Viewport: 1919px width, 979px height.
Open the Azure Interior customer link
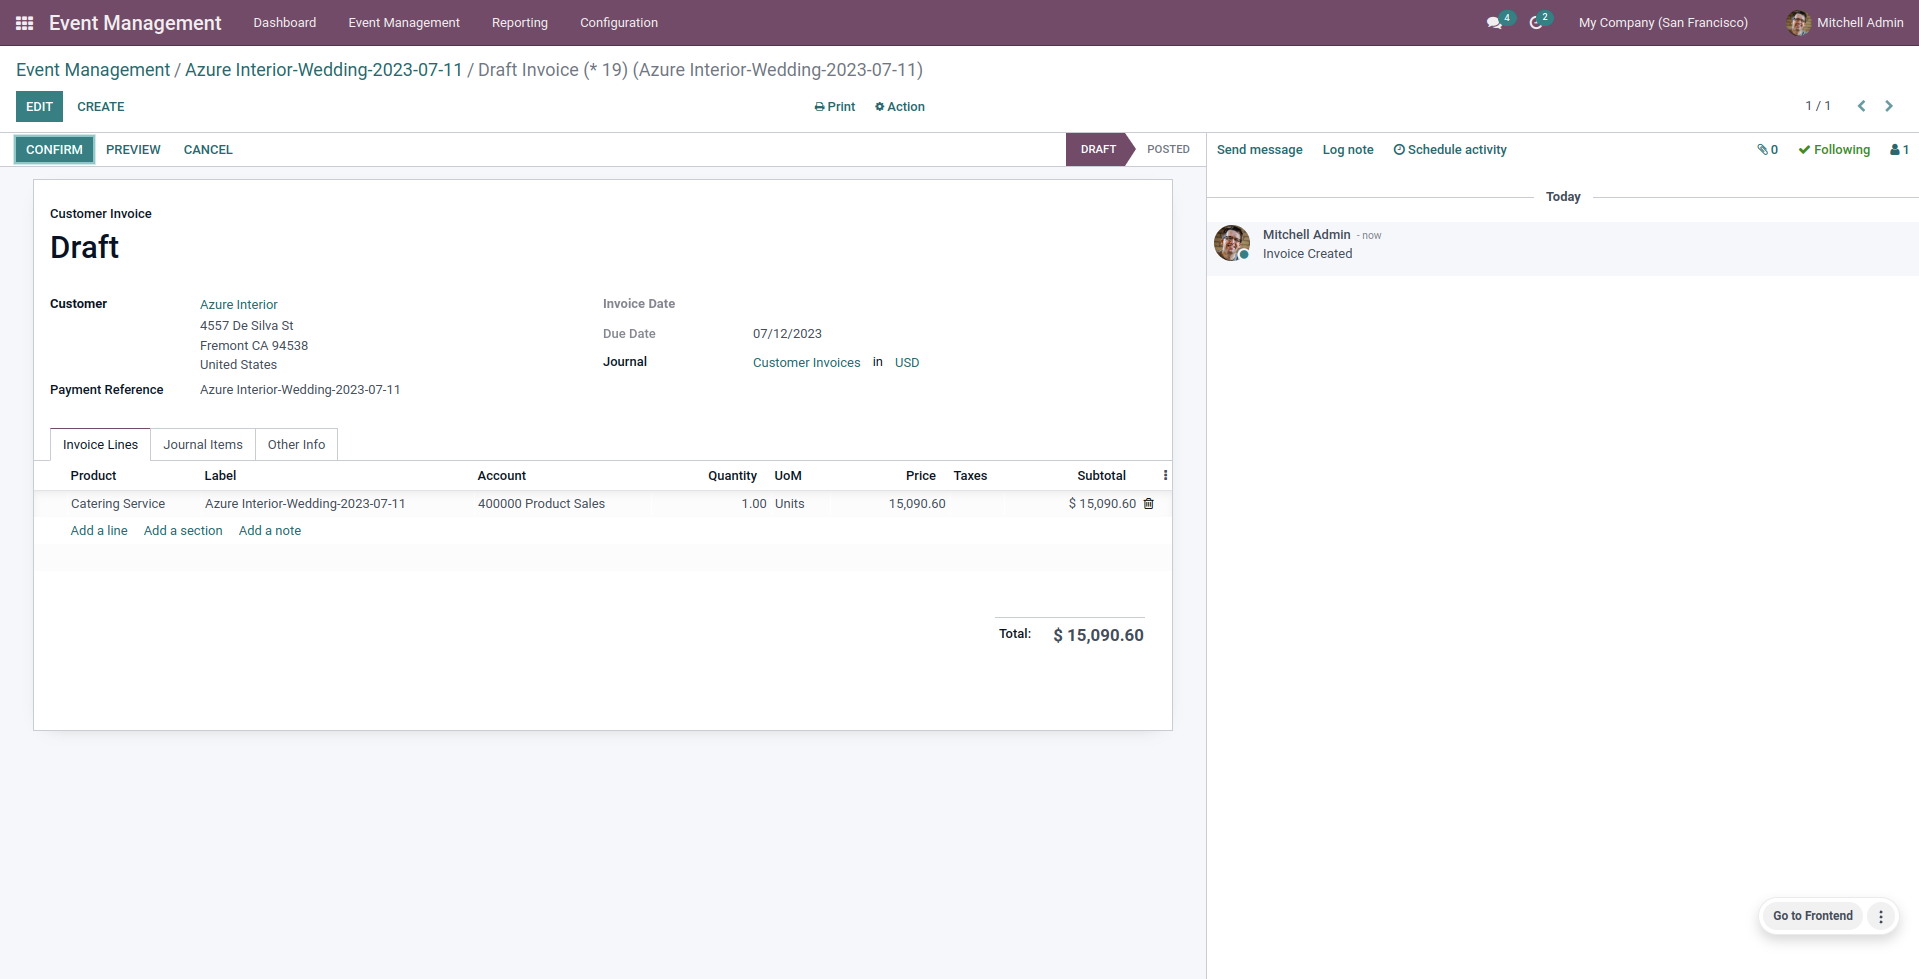(239, 305)
